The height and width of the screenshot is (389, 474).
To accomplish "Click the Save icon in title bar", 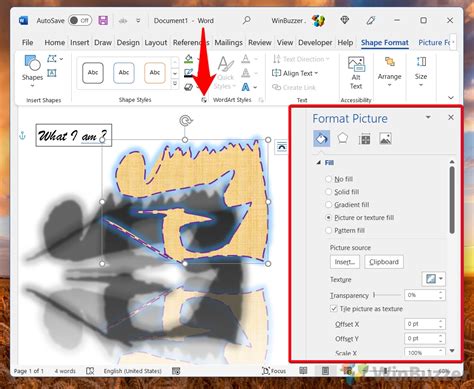I will click(x=103, y=20).
